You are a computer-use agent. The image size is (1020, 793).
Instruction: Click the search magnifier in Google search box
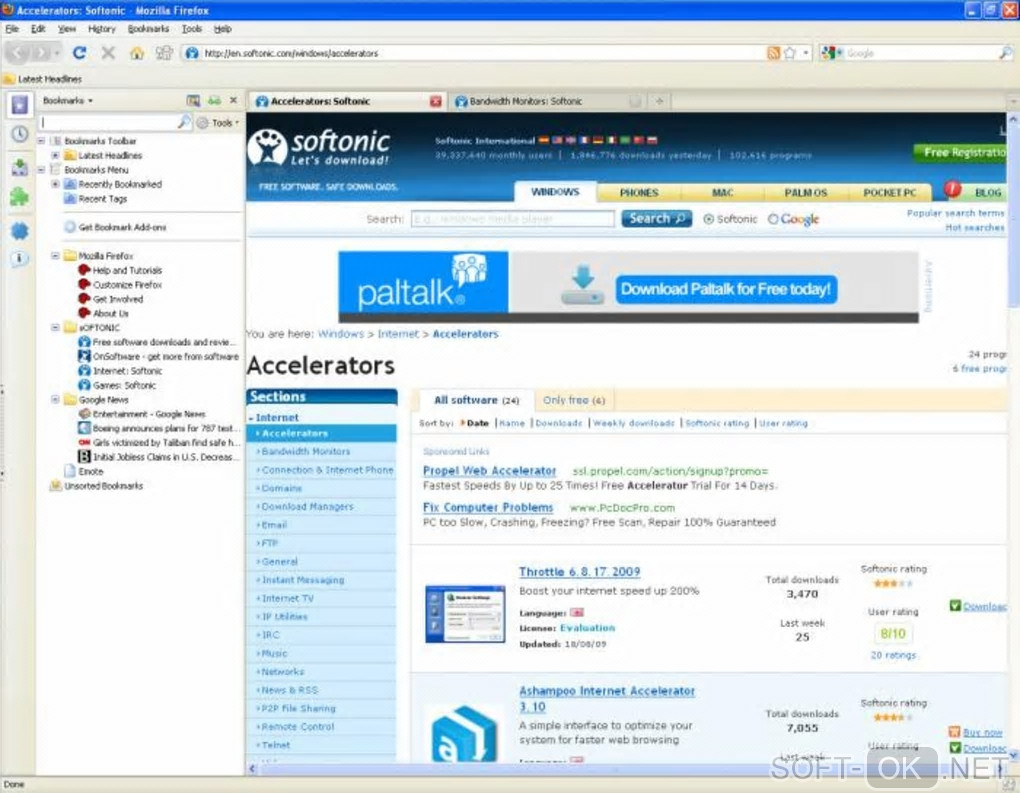click(x=1005, y=53)
